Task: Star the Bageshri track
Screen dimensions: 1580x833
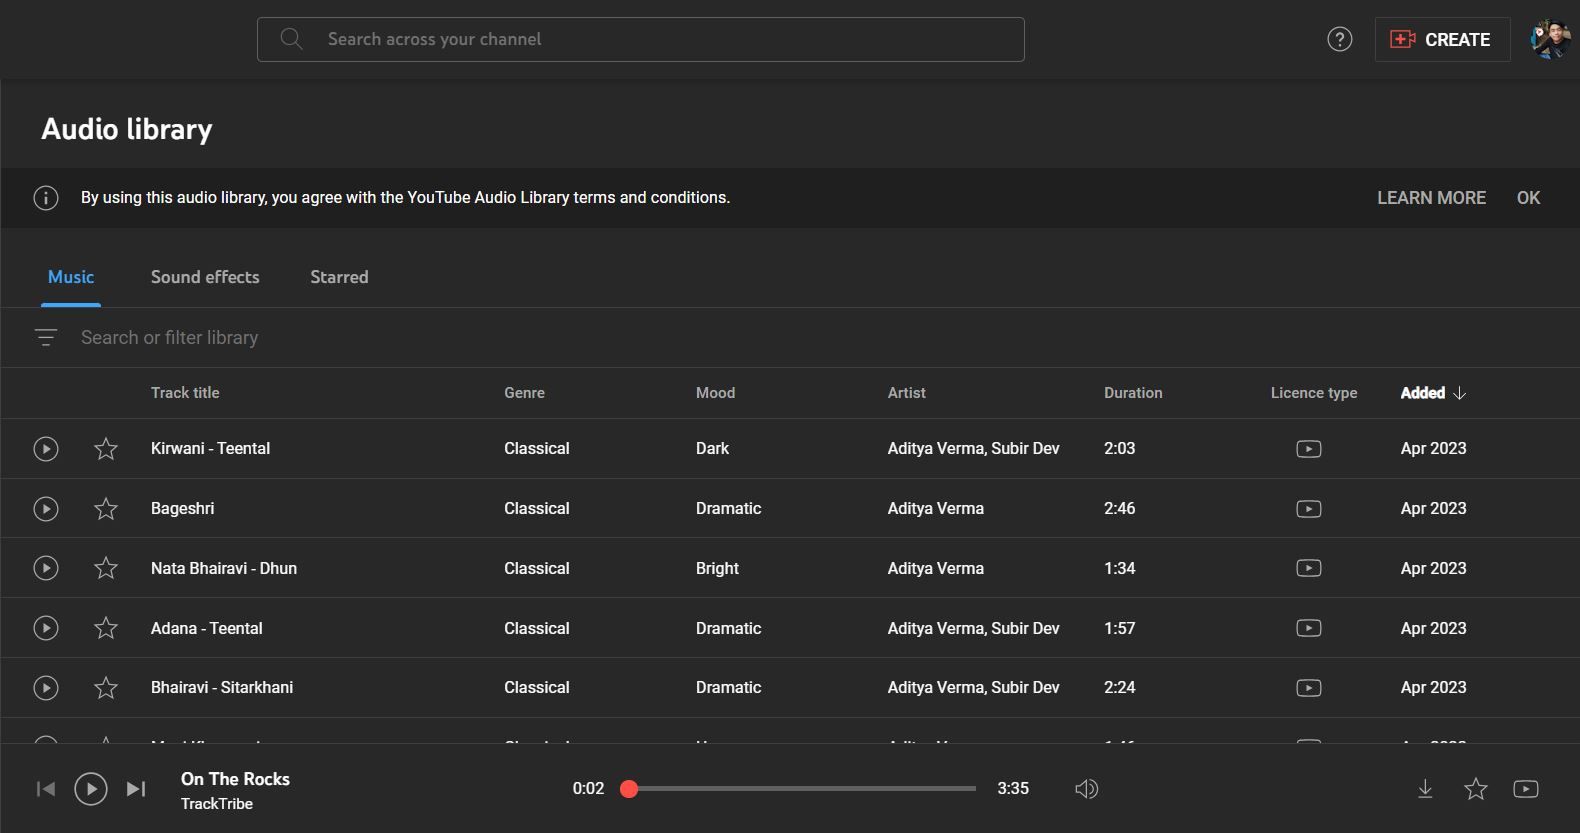Action: (106, 509)
